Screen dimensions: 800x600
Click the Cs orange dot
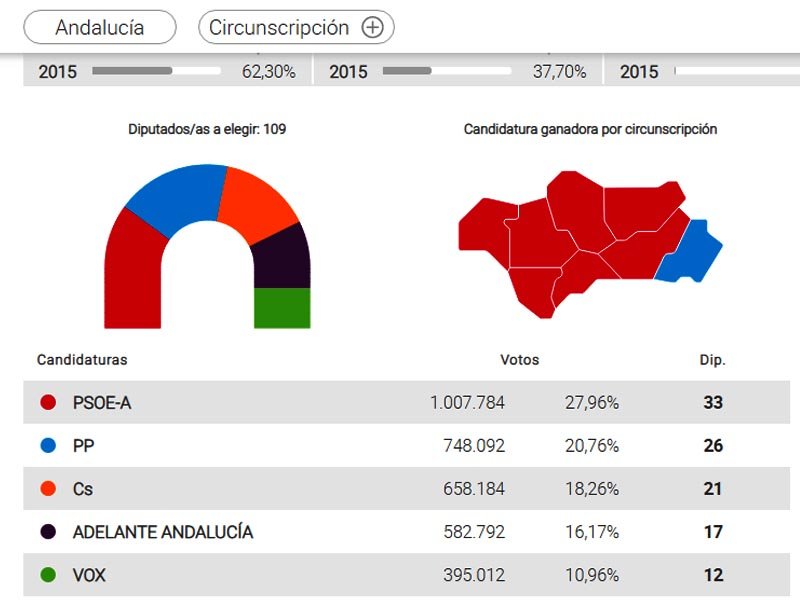[x=48, y=489]
